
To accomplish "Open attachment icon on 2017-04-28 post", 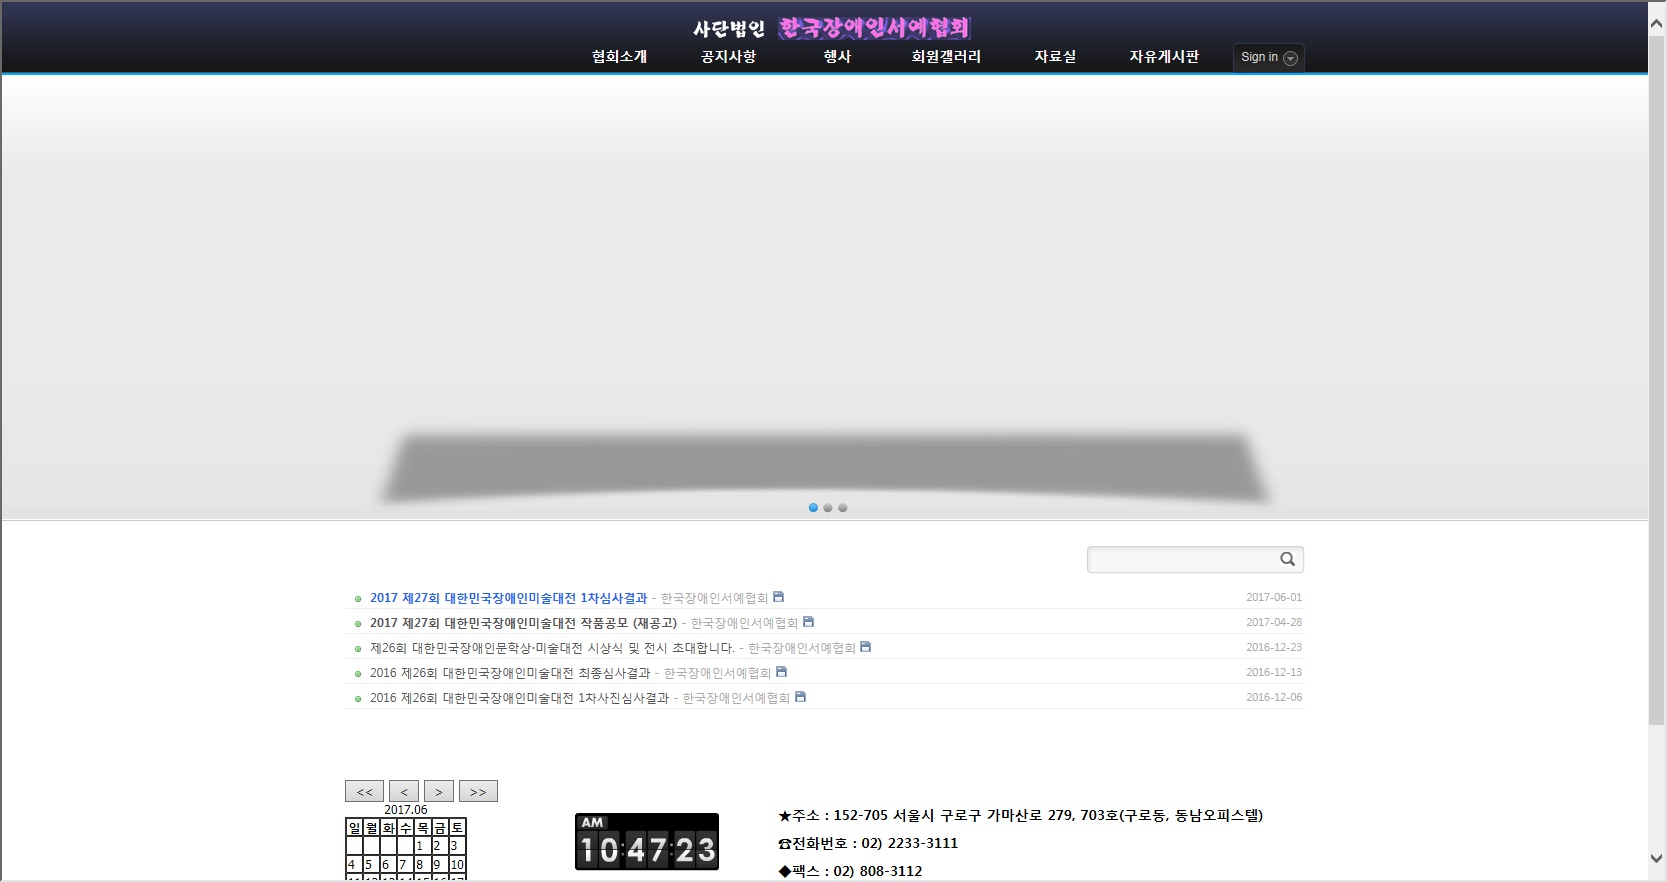I will [808, 622].
